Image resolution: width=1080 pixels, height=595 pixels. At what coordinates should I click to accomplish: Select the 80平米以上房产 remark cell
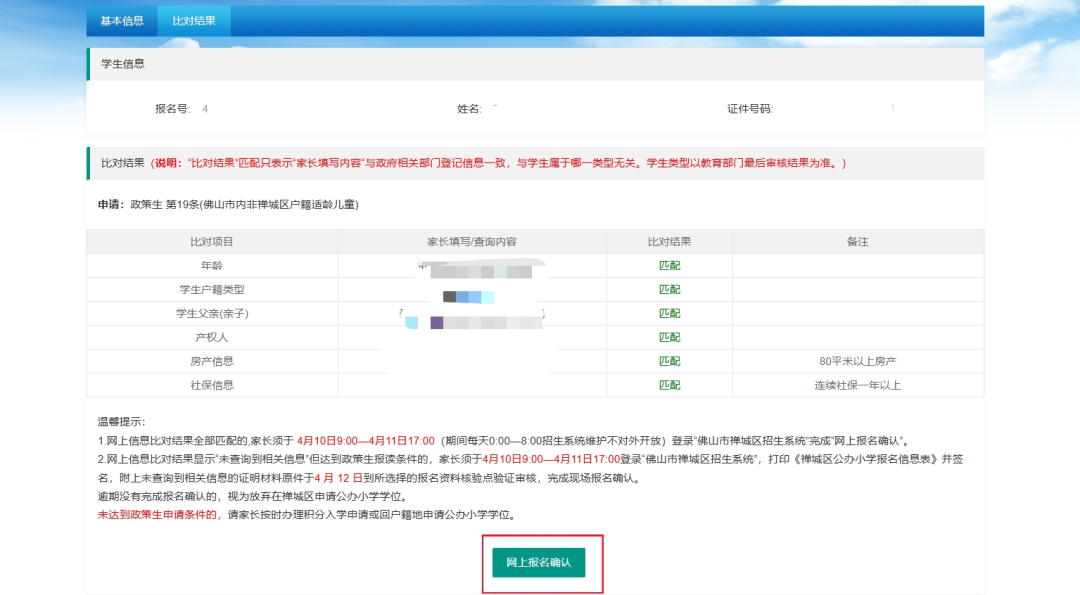tap(858, 362)
